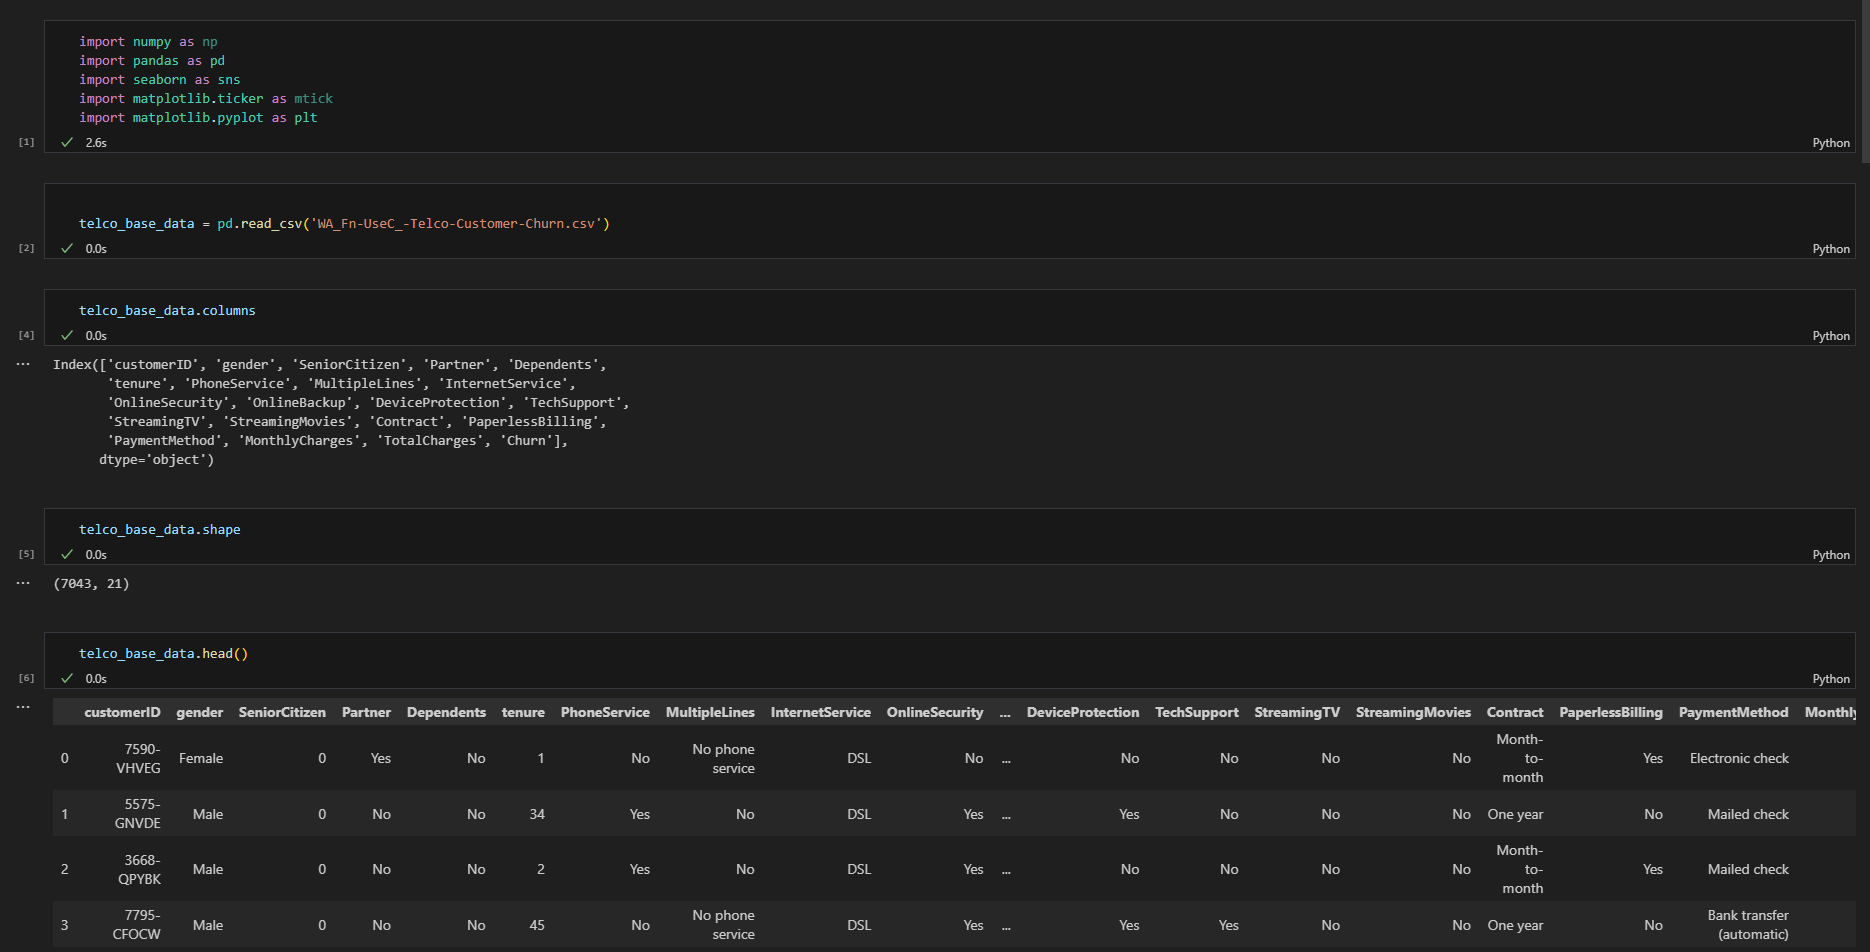Click the checkmark under telco_base_data.shape
This screenshot has width=1870, height=952.
67,554
